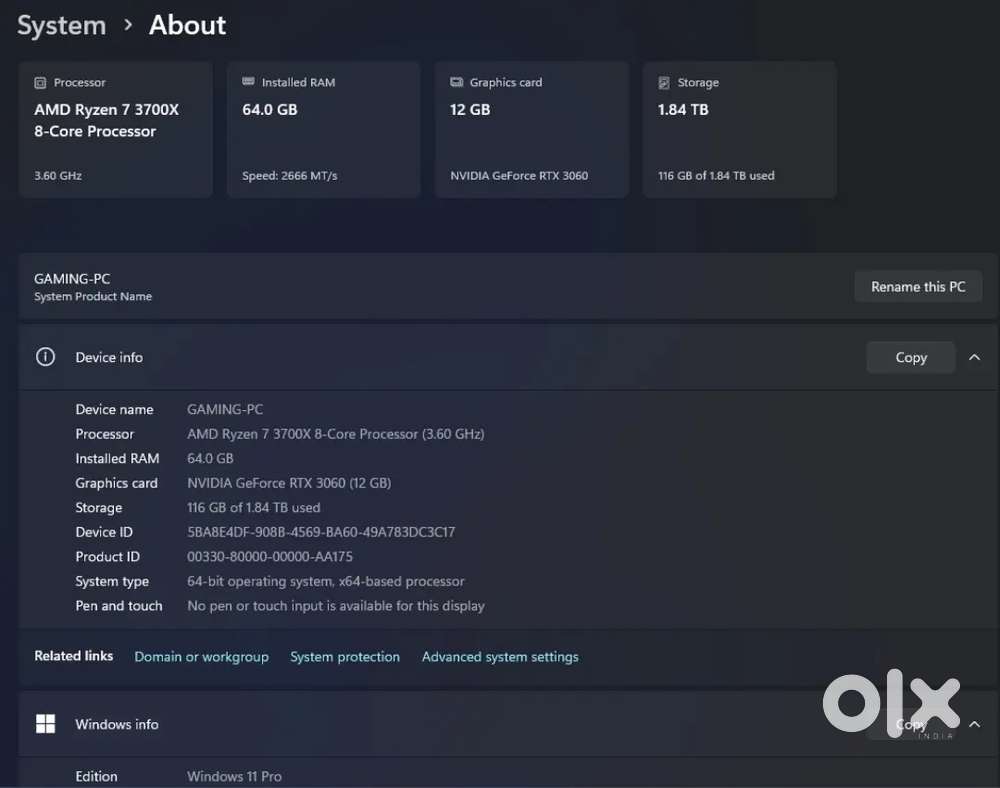Open Advanced system settings link
Viewport: 1000px width, 788px height.
(x=500, y=657)
